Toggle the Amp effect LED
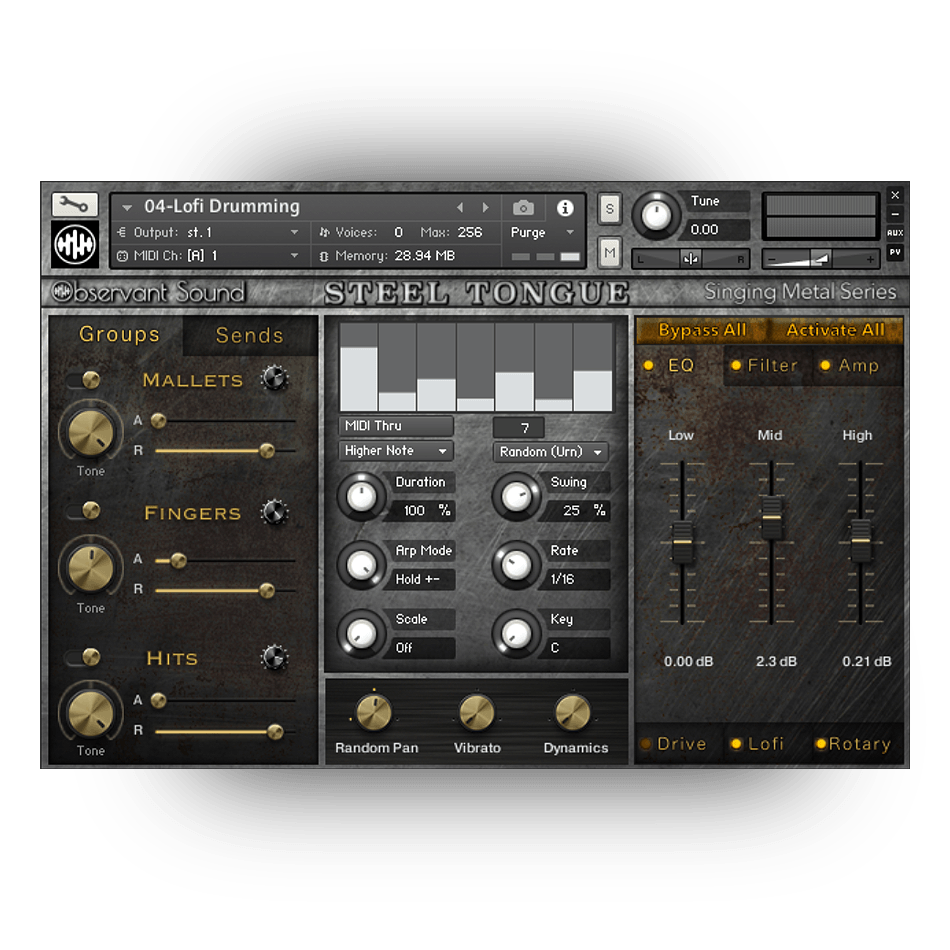 coord(825,365)
